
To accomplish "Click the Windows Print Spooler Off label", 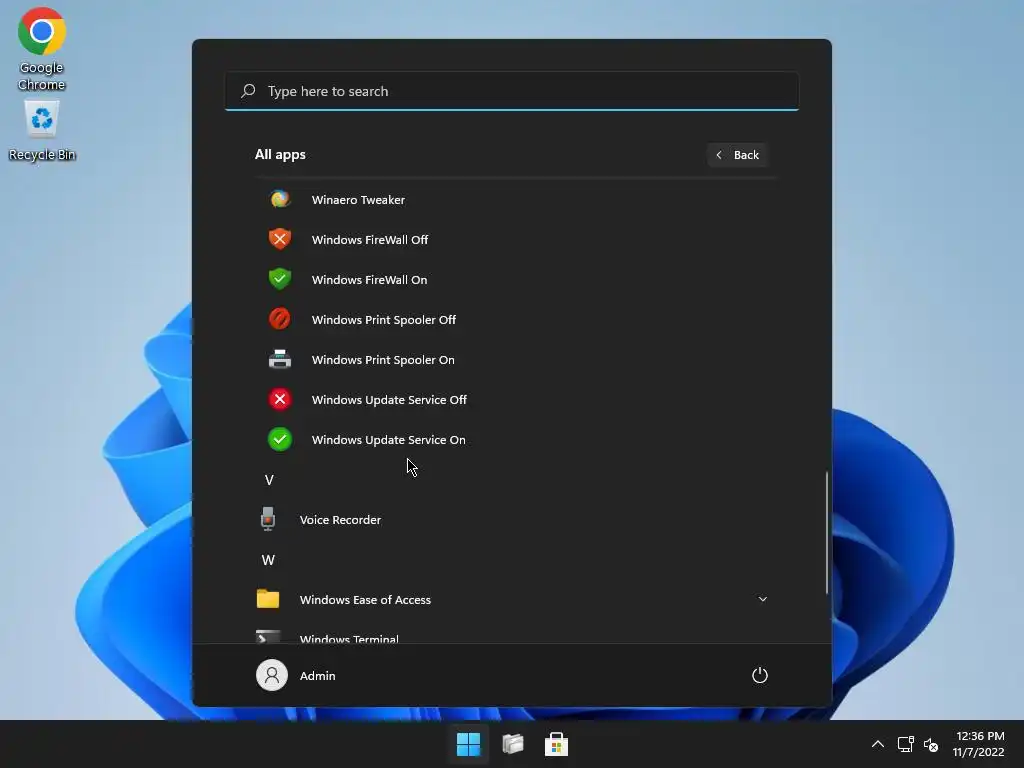I will 383,319.
